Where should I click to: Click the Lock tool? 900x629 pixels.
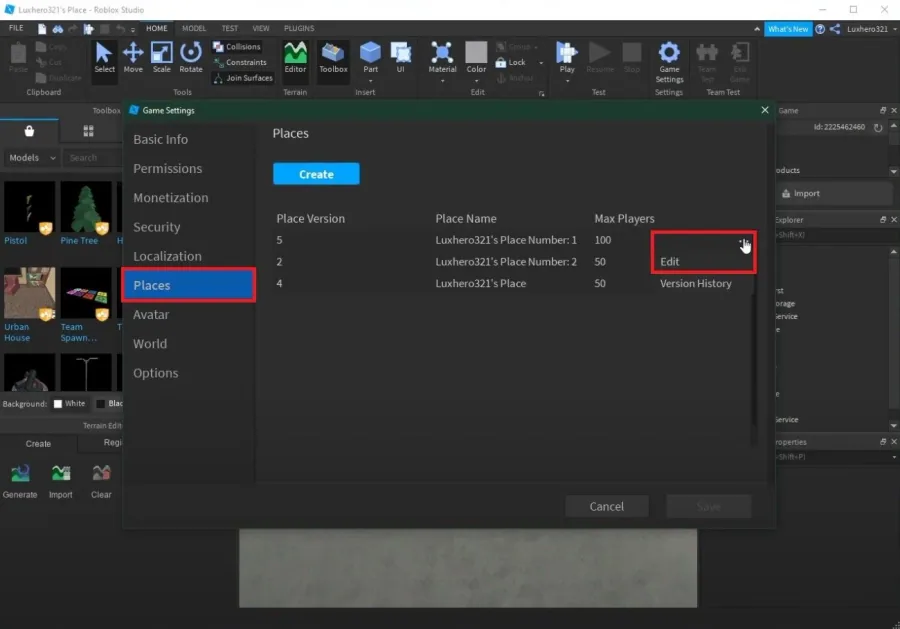(511, 62)
